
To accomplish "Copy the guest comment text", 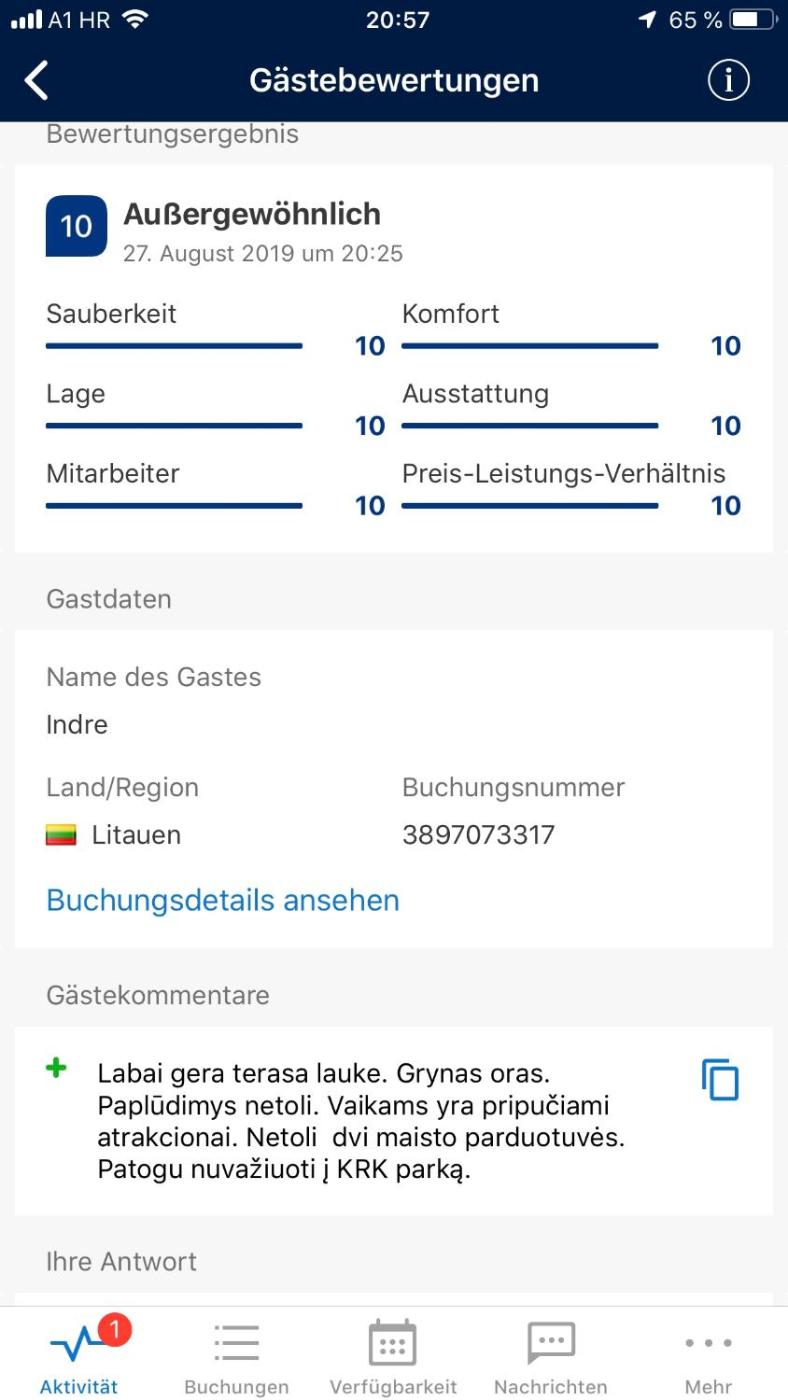I will [x=720, y=1081].
